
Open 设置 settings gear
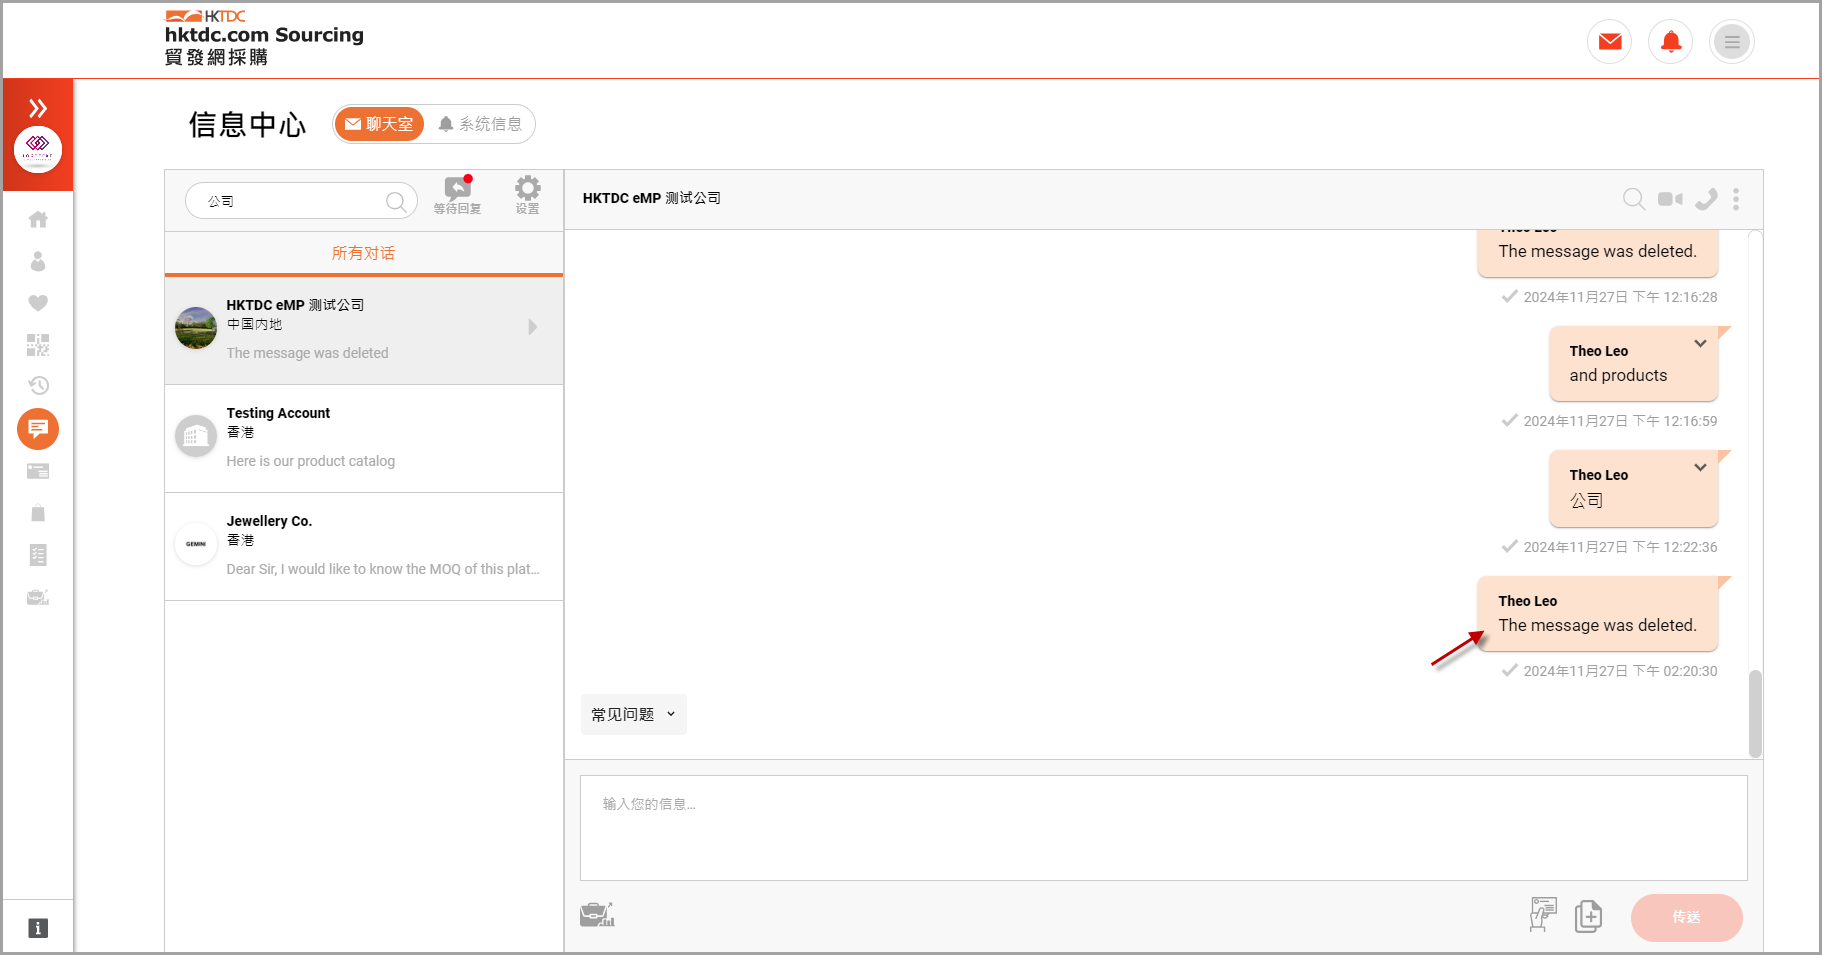click(528, 195)
